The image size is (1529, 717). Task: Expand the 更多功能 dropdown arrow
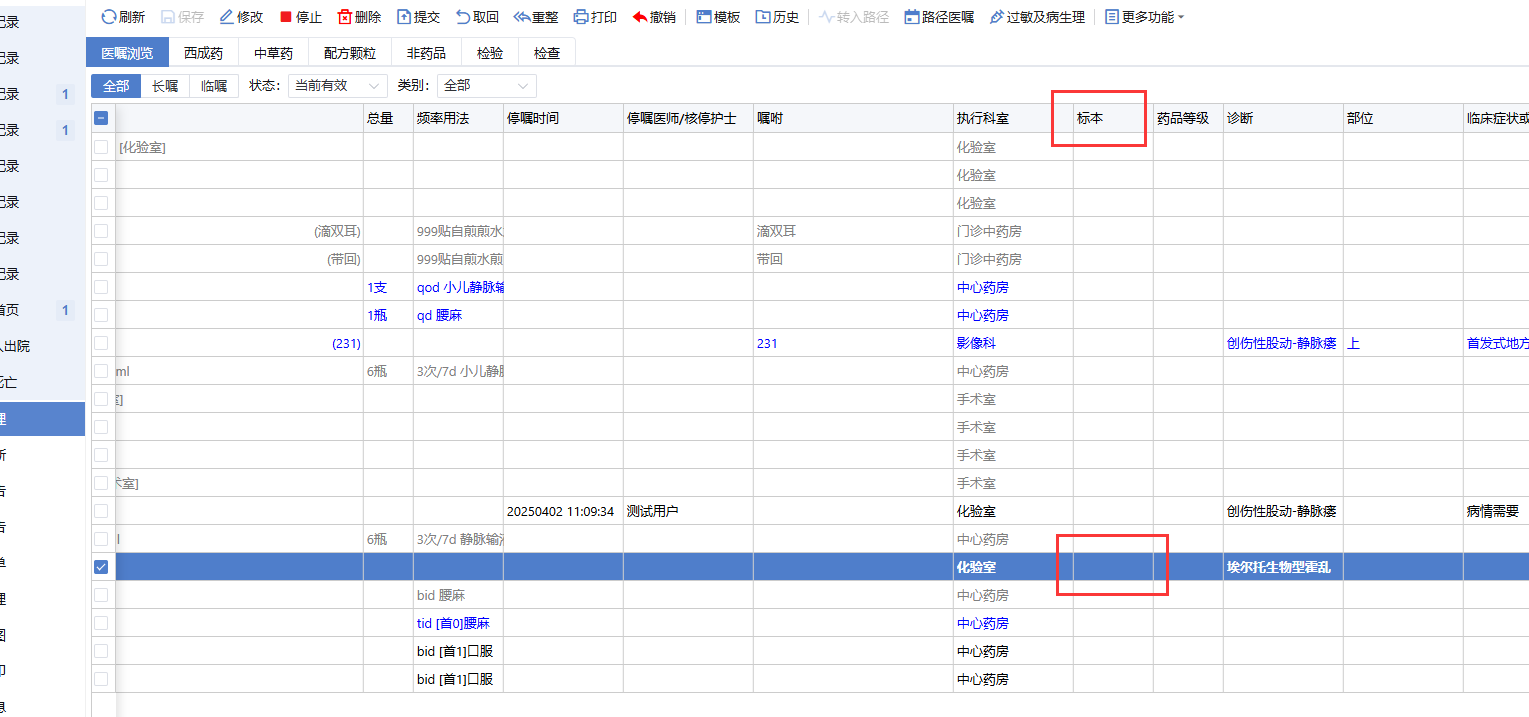(1181, 18)
